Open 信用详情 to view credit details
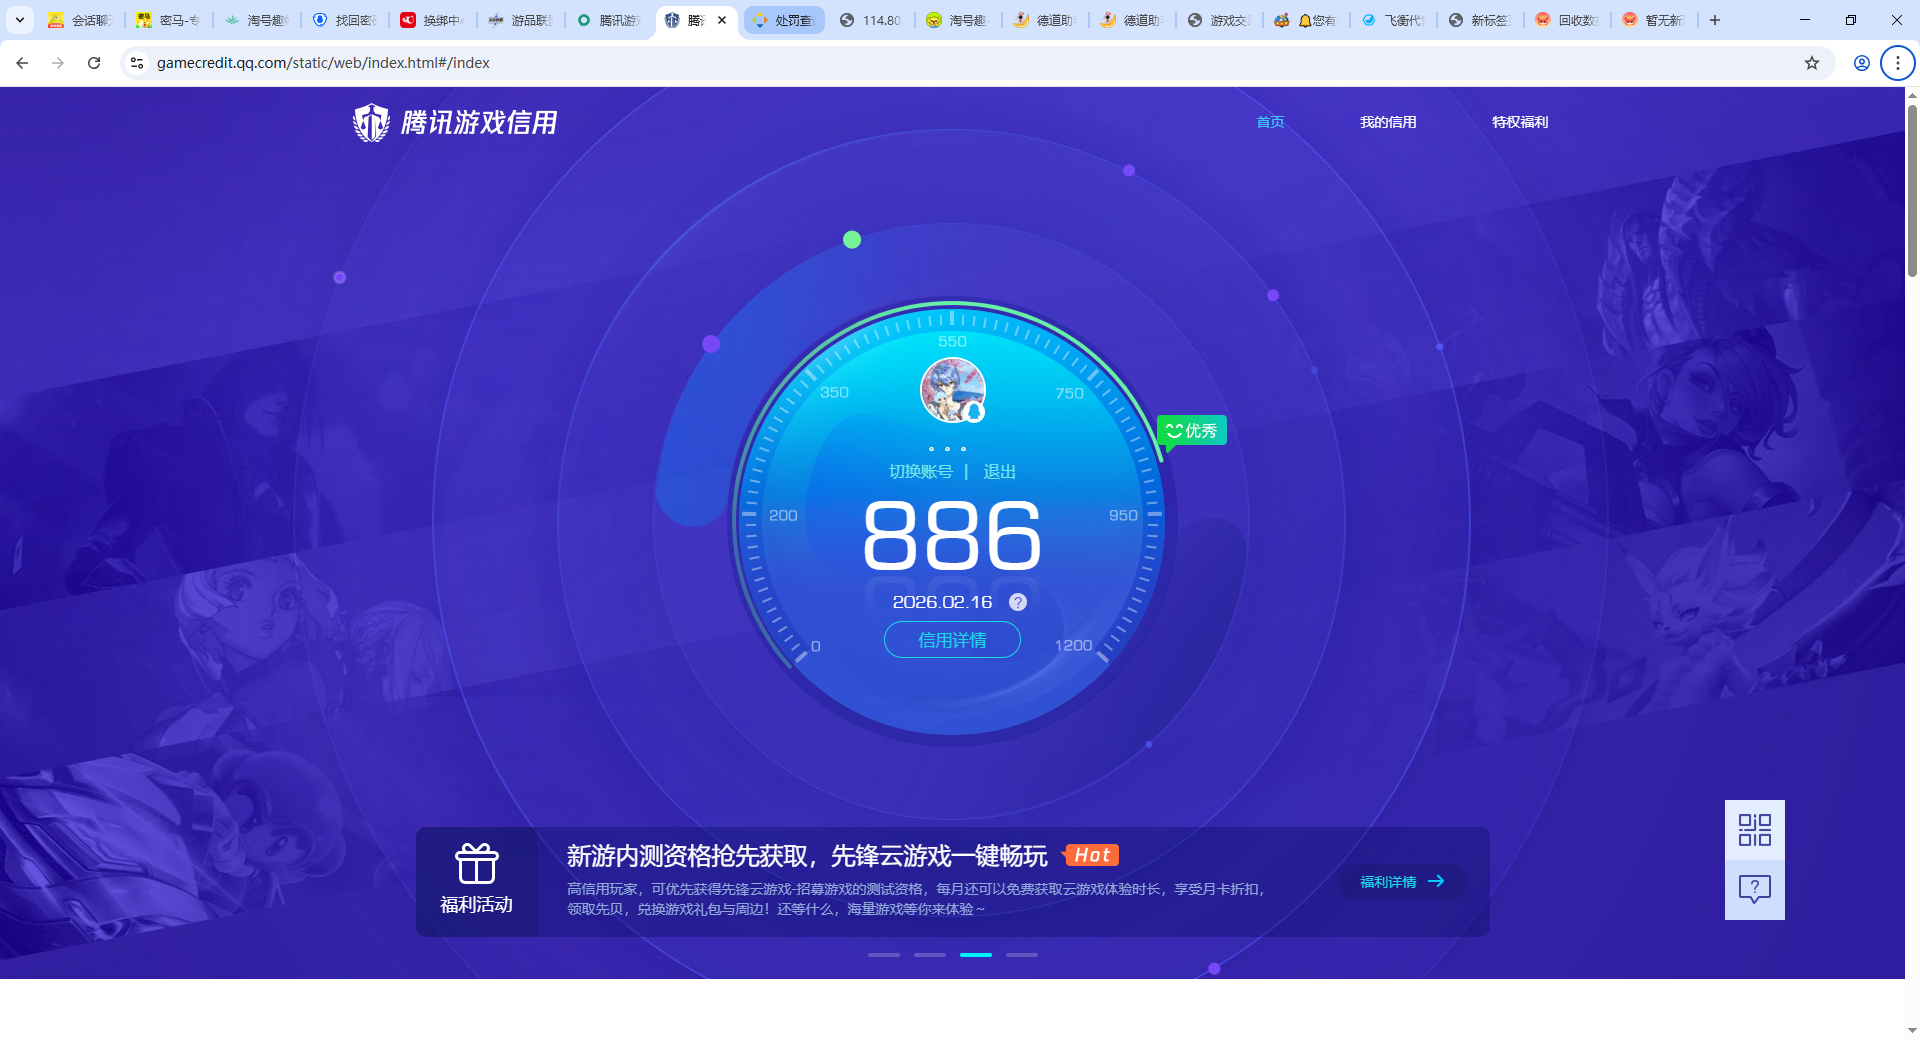 click(951, 639)
